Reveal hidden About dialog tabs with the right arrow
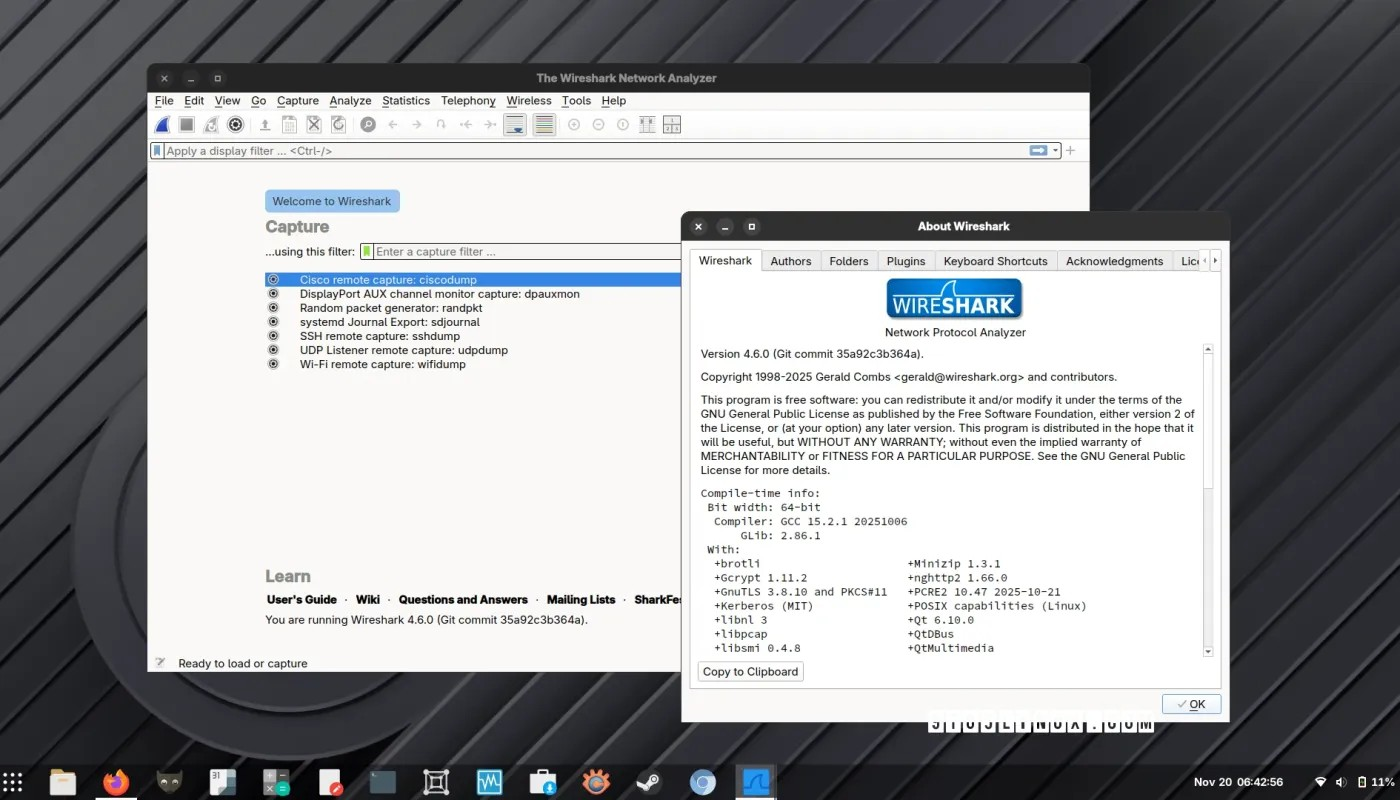This screenshot has width=1400, height=800. click(1215, 259)
